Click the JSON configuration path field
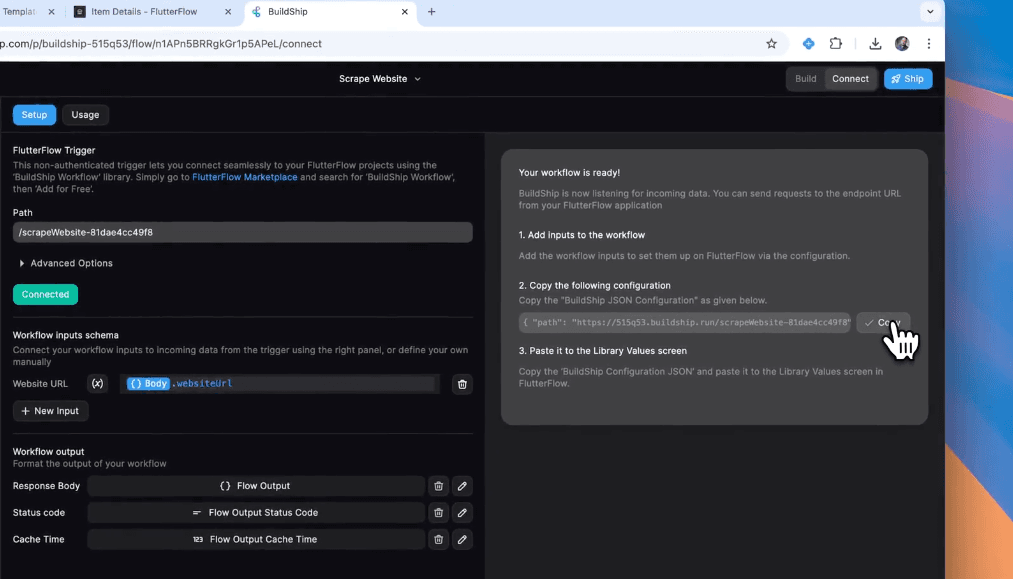Image resolution: width=1013 pixels, height=579 pixels. click(685, 322)
